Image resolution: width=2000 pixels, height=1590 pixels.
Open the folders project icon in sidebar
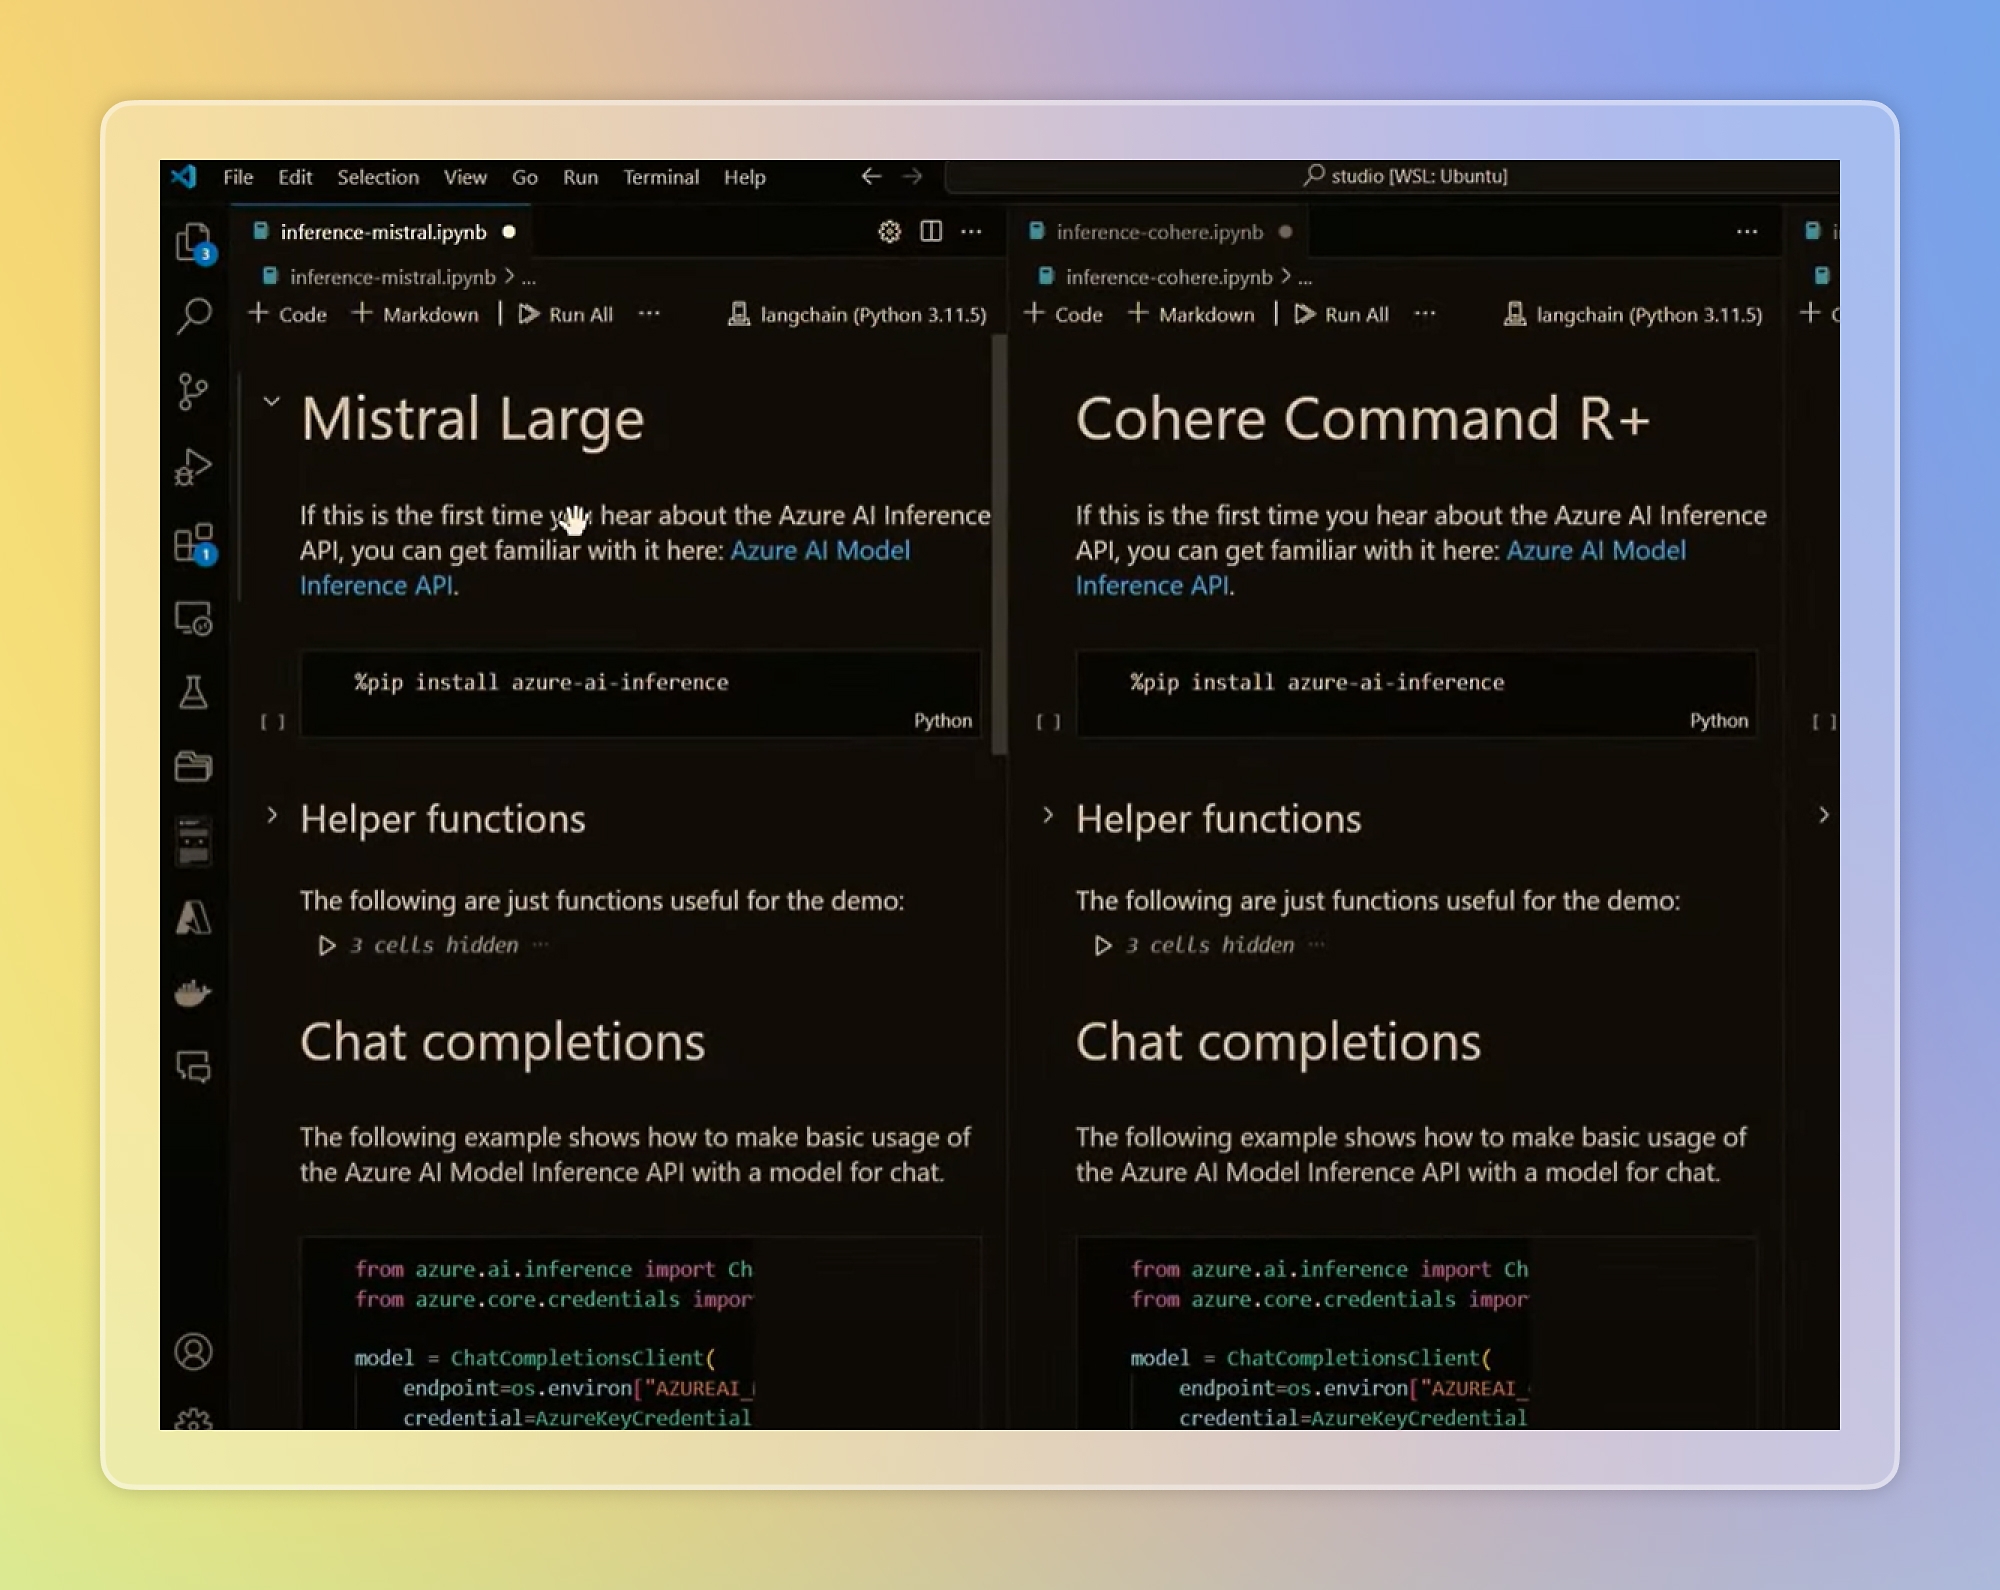pyautogui.click(x=193, y=767)
